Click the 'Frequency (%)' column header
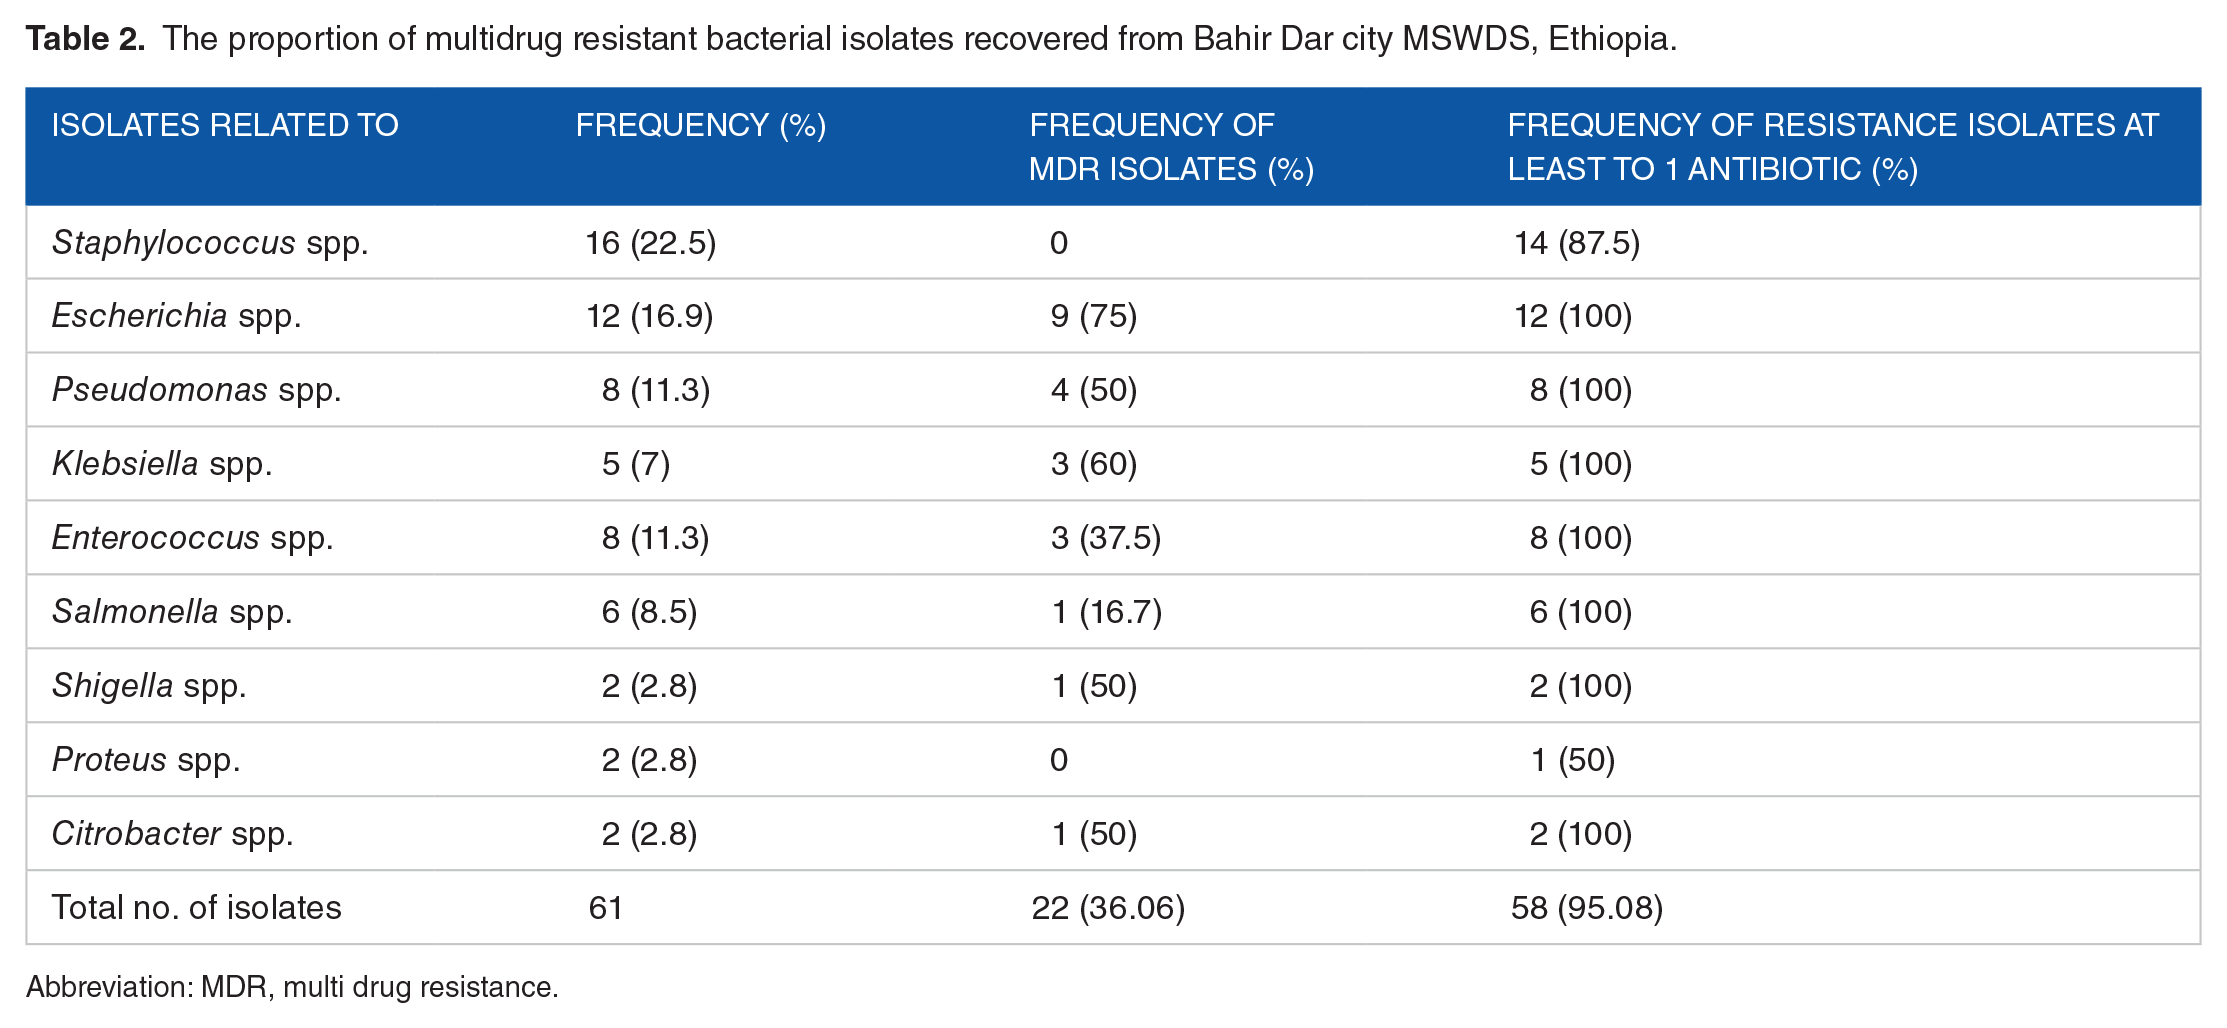The image size is (2227, 1028). click(x=700, y=125)
